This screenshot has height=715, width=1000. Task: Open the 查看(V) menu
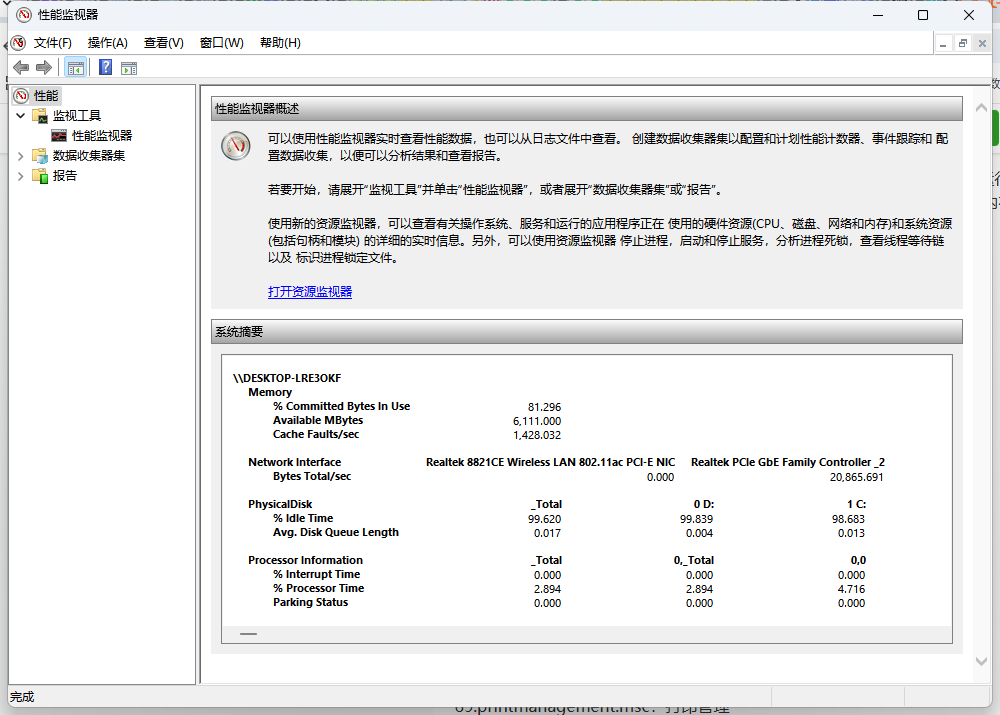[x=164, y=43]
